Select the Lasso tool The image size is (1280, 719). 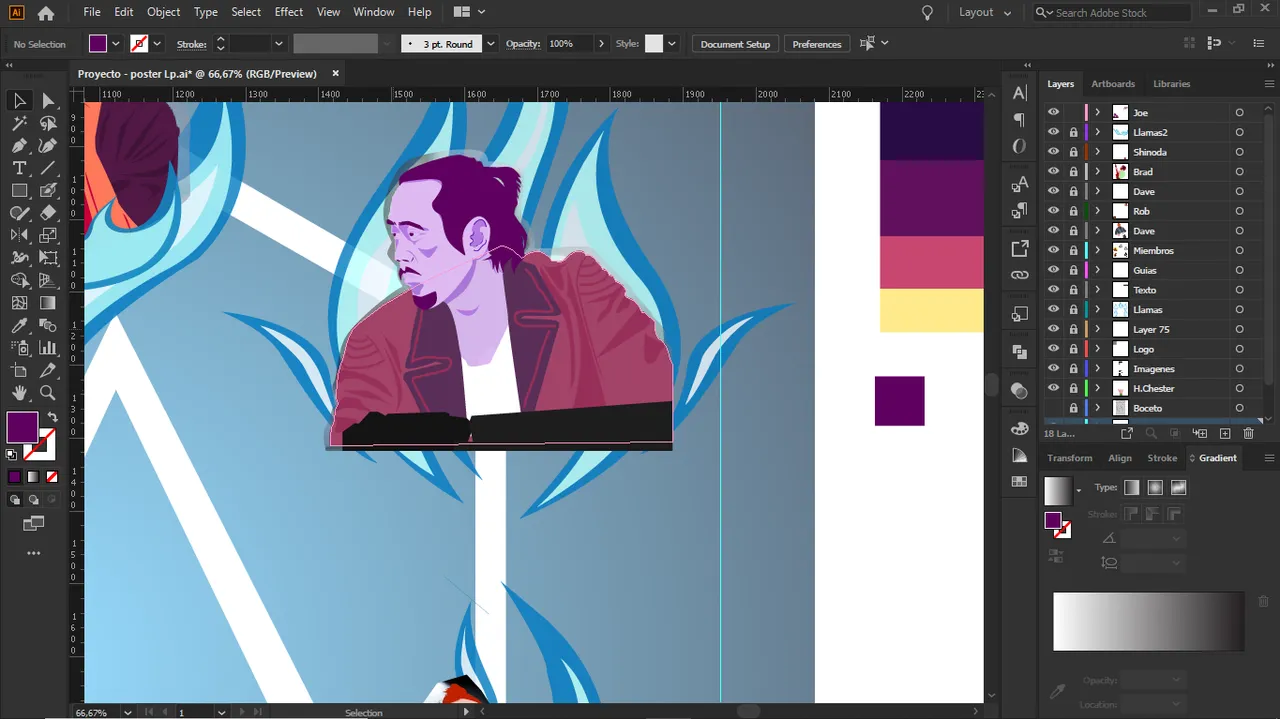[48, 123]
